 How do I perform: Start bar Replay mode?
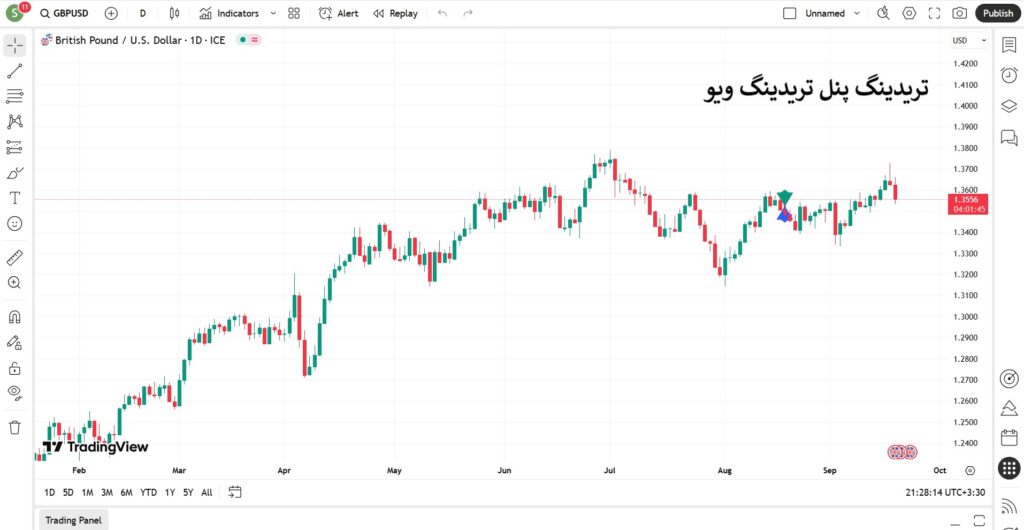tap(395, 13)
